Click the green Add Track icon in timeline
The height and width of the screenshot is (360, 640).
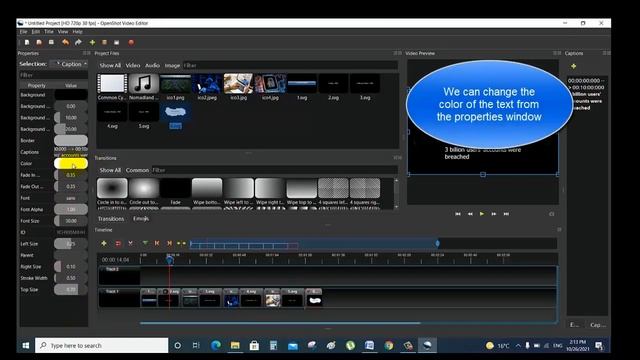coord(104,243)
